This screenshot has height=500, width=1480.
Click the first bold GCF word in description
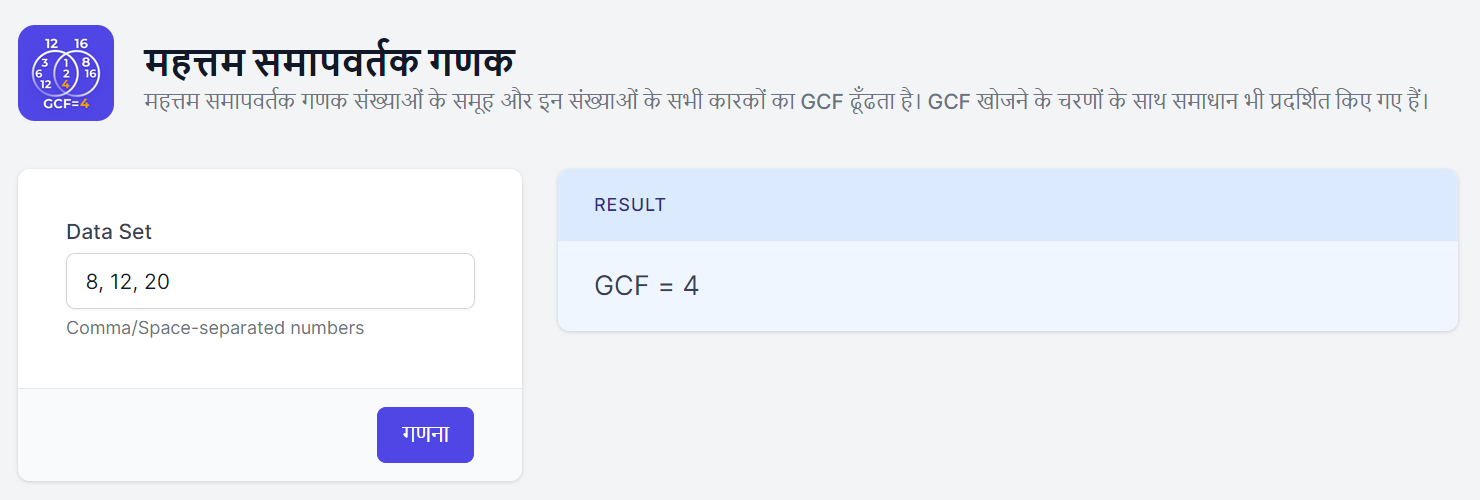822,101
